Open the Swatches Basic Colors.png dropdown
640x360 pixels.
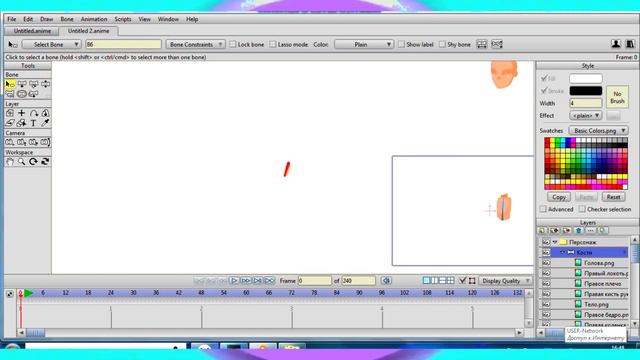598,131
